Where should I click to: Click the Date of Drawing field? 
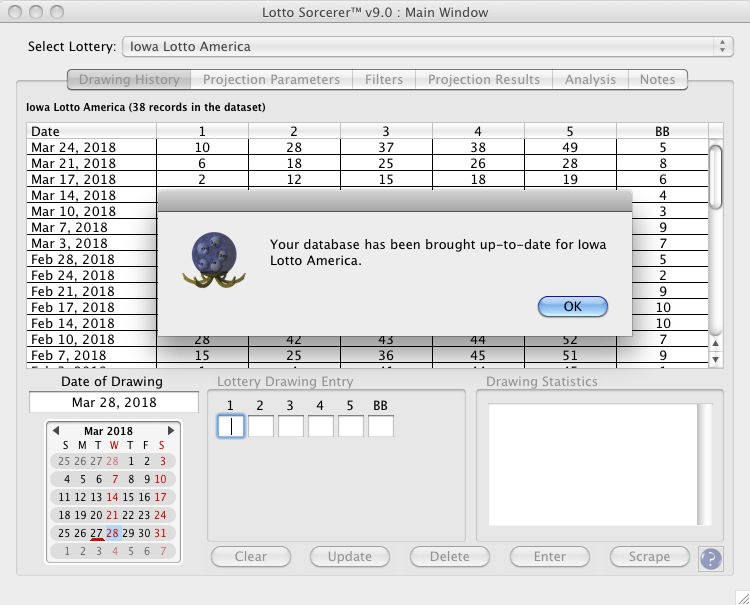(x=114, y=402)
